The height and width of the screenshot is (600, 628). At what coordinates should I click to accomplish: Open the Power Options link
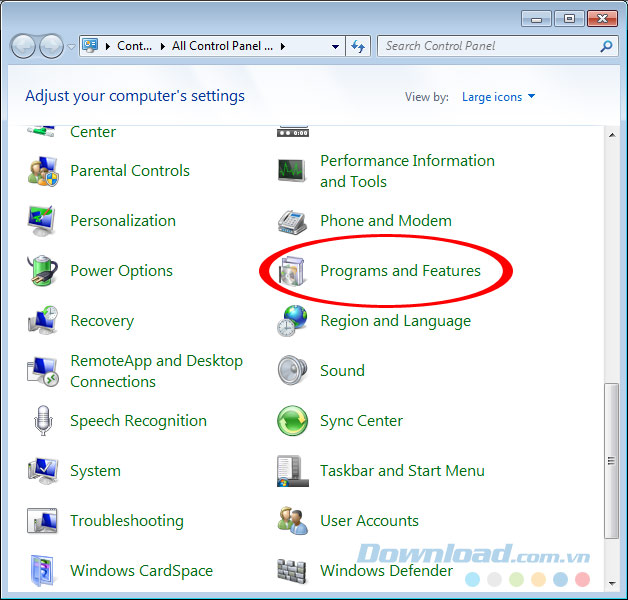tap(121, 271)
